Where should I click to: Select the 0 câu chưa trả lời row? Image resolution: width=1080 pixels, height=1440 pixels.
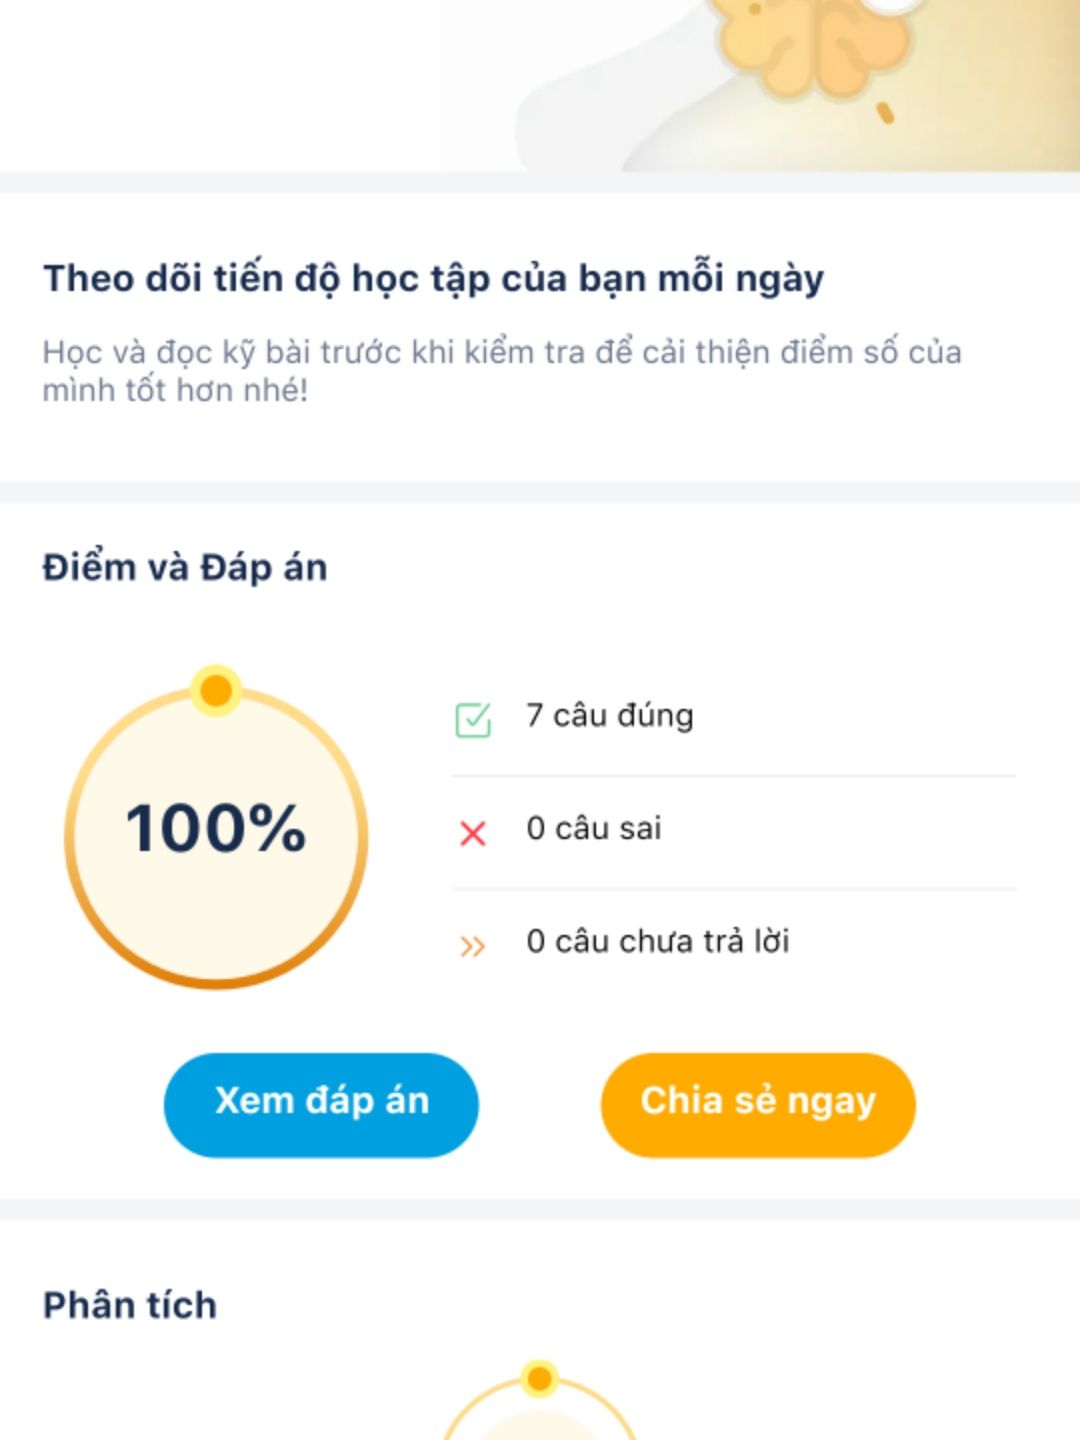[x=735, y=943]
